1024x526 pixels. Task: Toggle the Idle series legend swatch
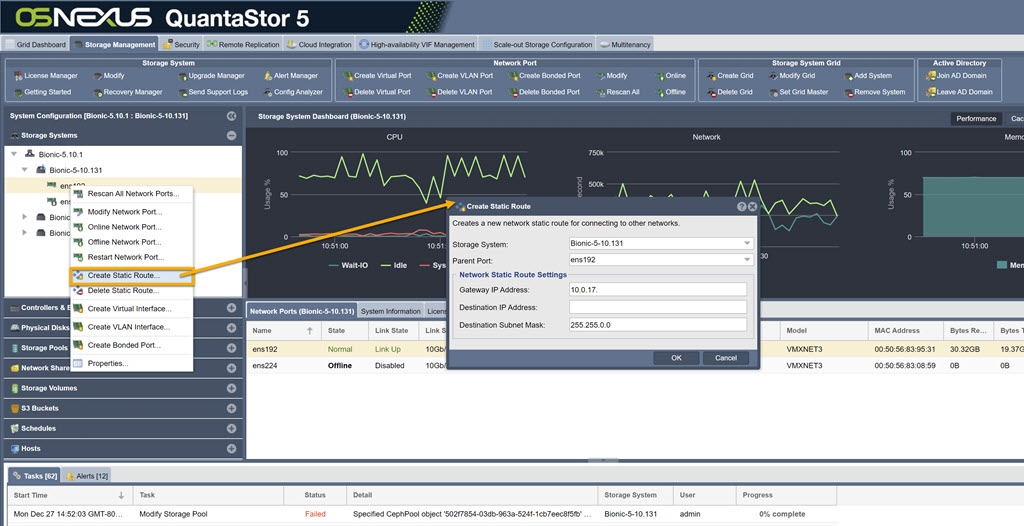[385, 265]
